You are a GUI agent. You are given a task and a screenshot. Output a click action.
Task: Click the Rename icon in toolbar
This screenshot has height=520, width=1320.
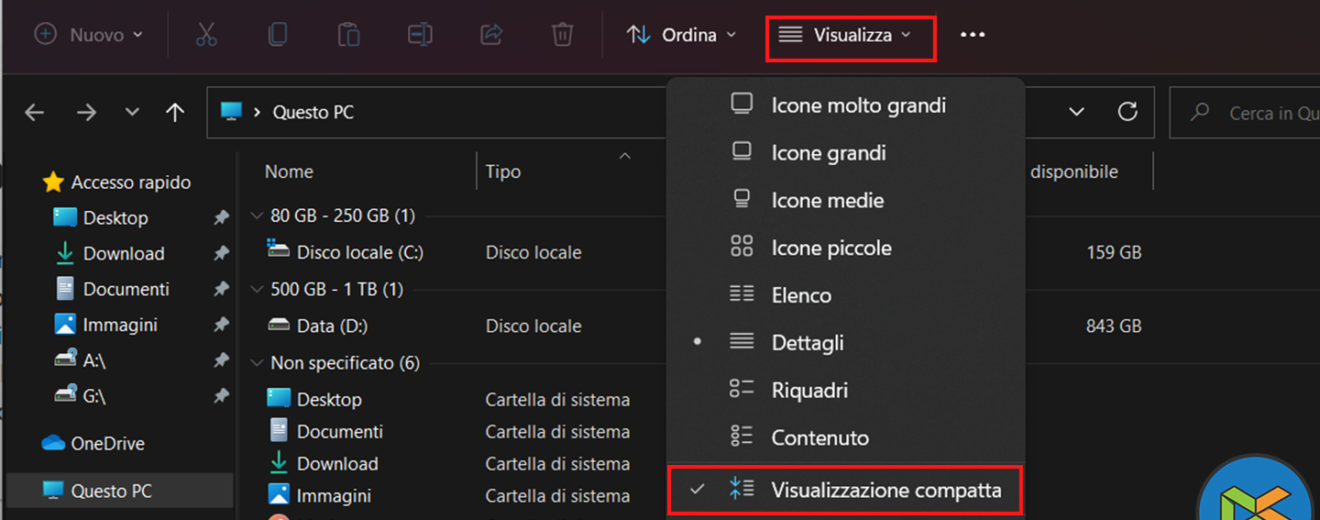(x=420, y=35)
